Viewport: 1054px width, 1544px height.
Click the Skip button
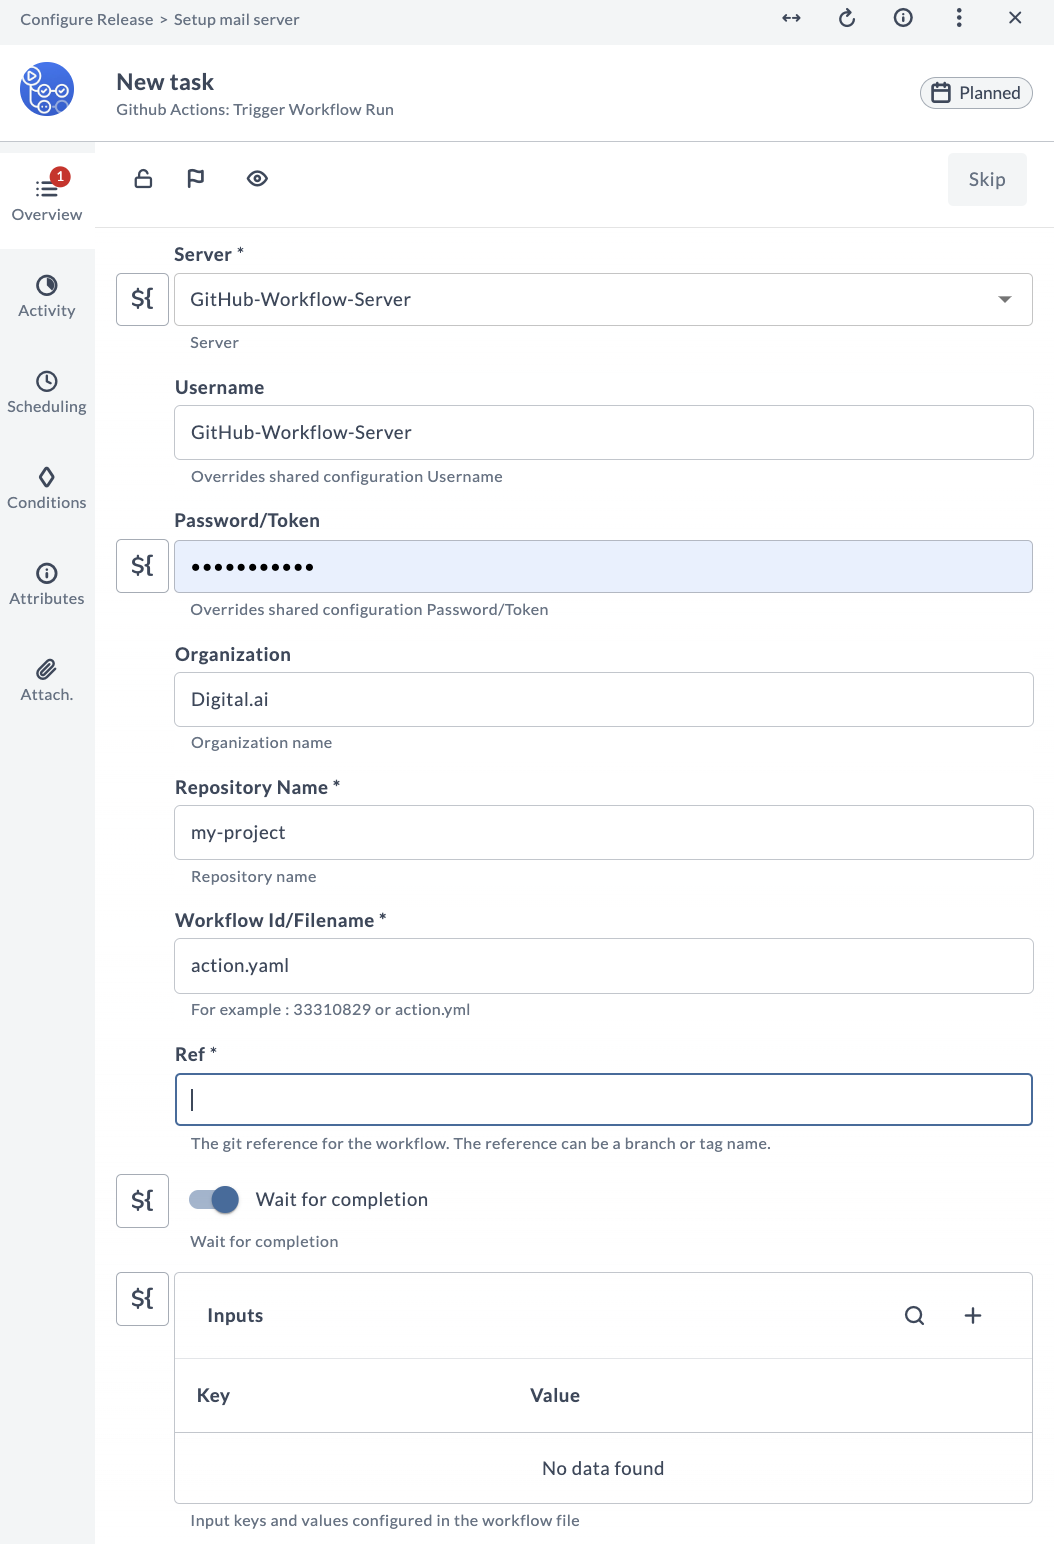[x=987, y=179]
